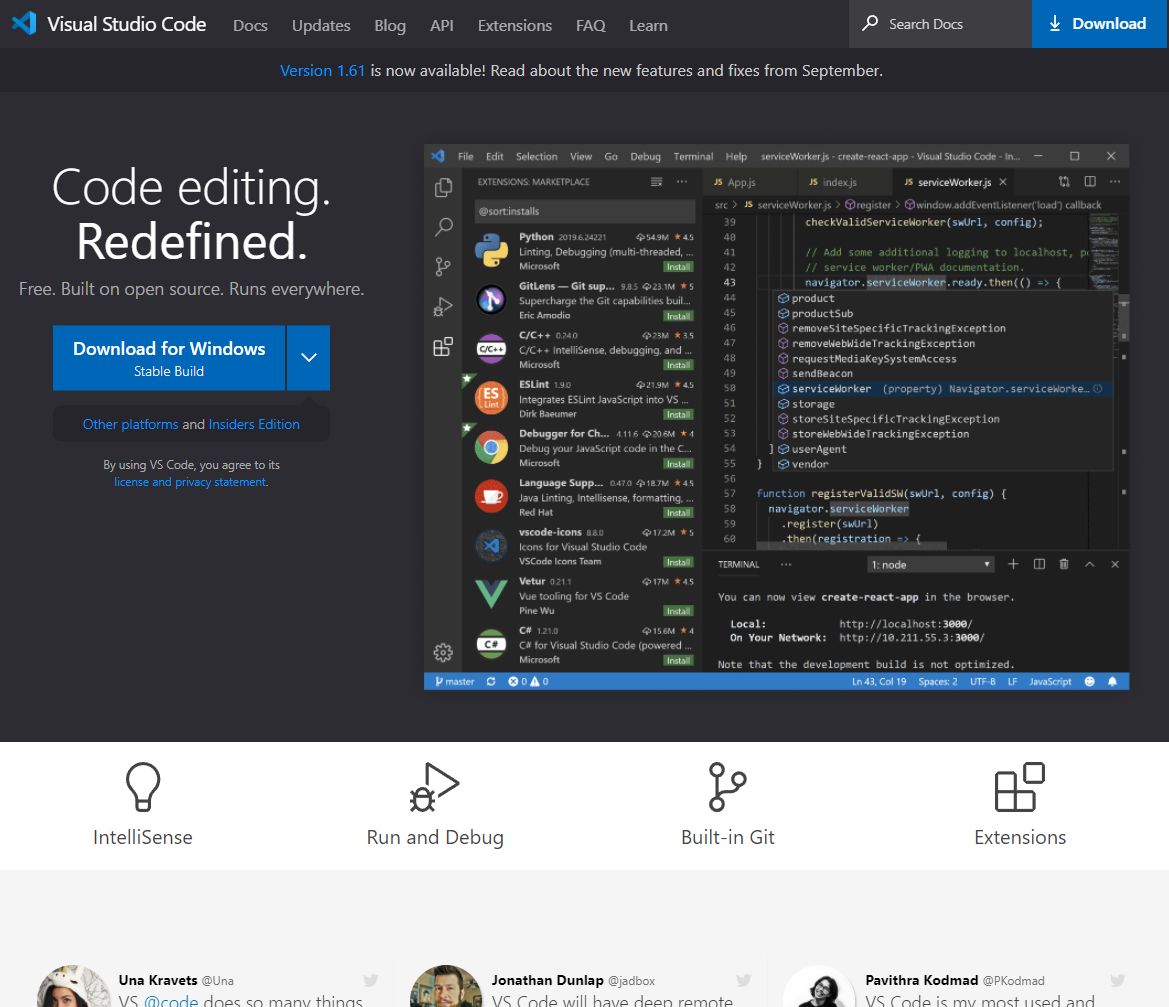Click the master branch status bar entry
Viewport: 1169px width, 1007px height.
point(455,681)
